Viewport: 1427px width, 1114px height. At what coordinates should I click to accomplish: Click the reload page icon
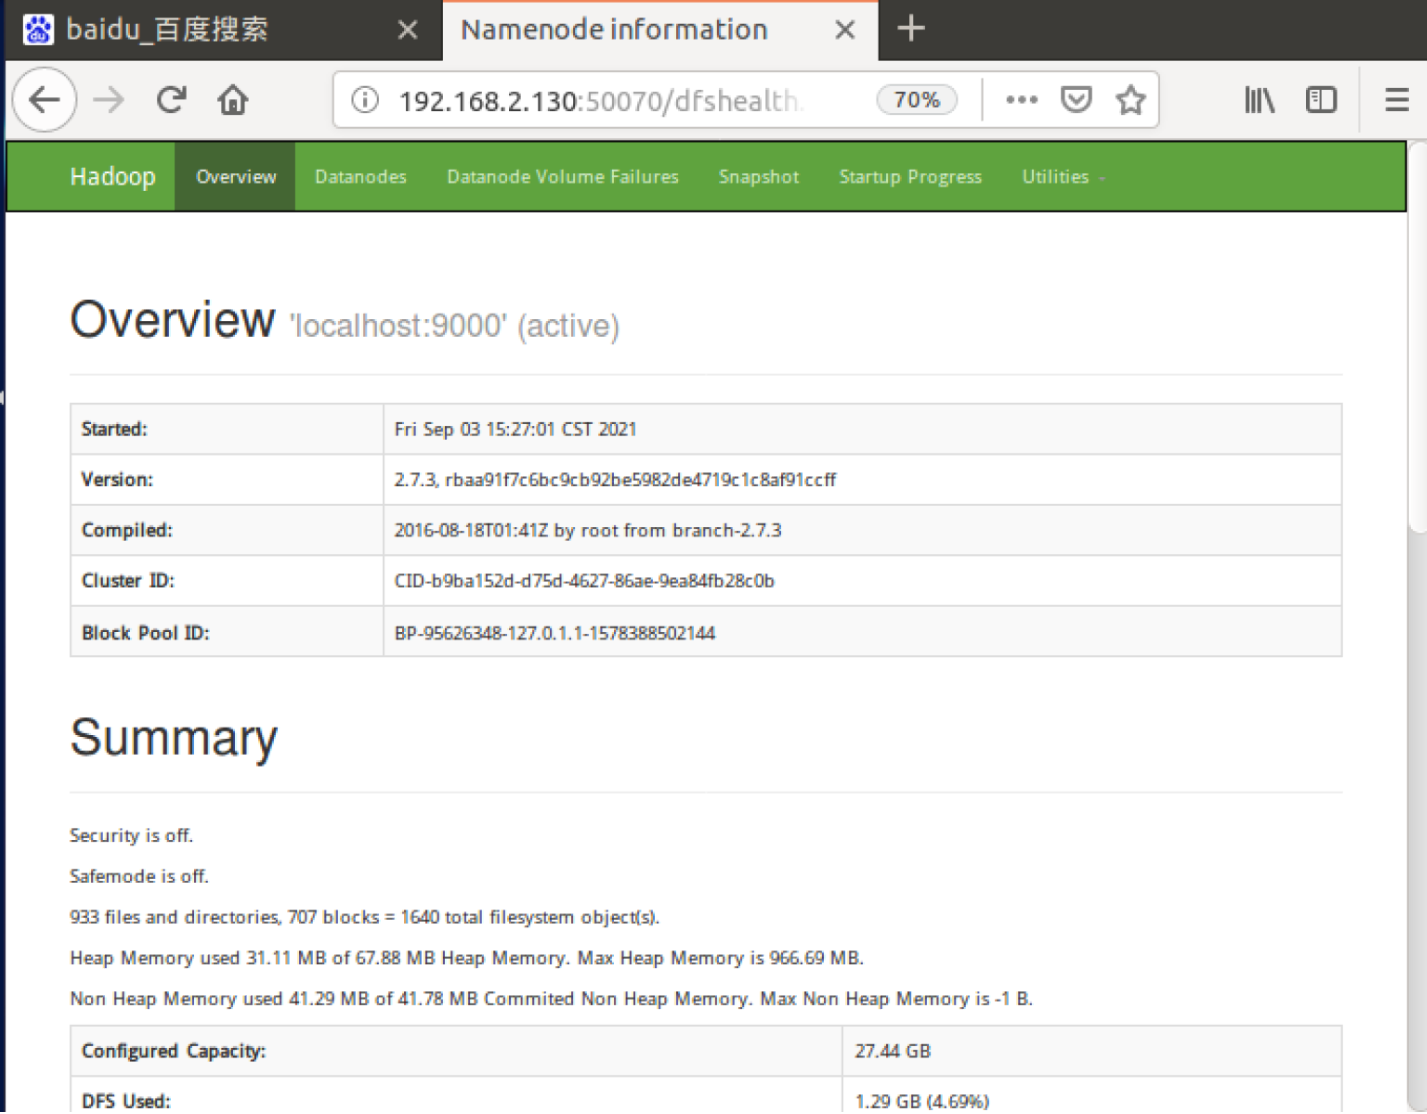click(x=171, y=99)
